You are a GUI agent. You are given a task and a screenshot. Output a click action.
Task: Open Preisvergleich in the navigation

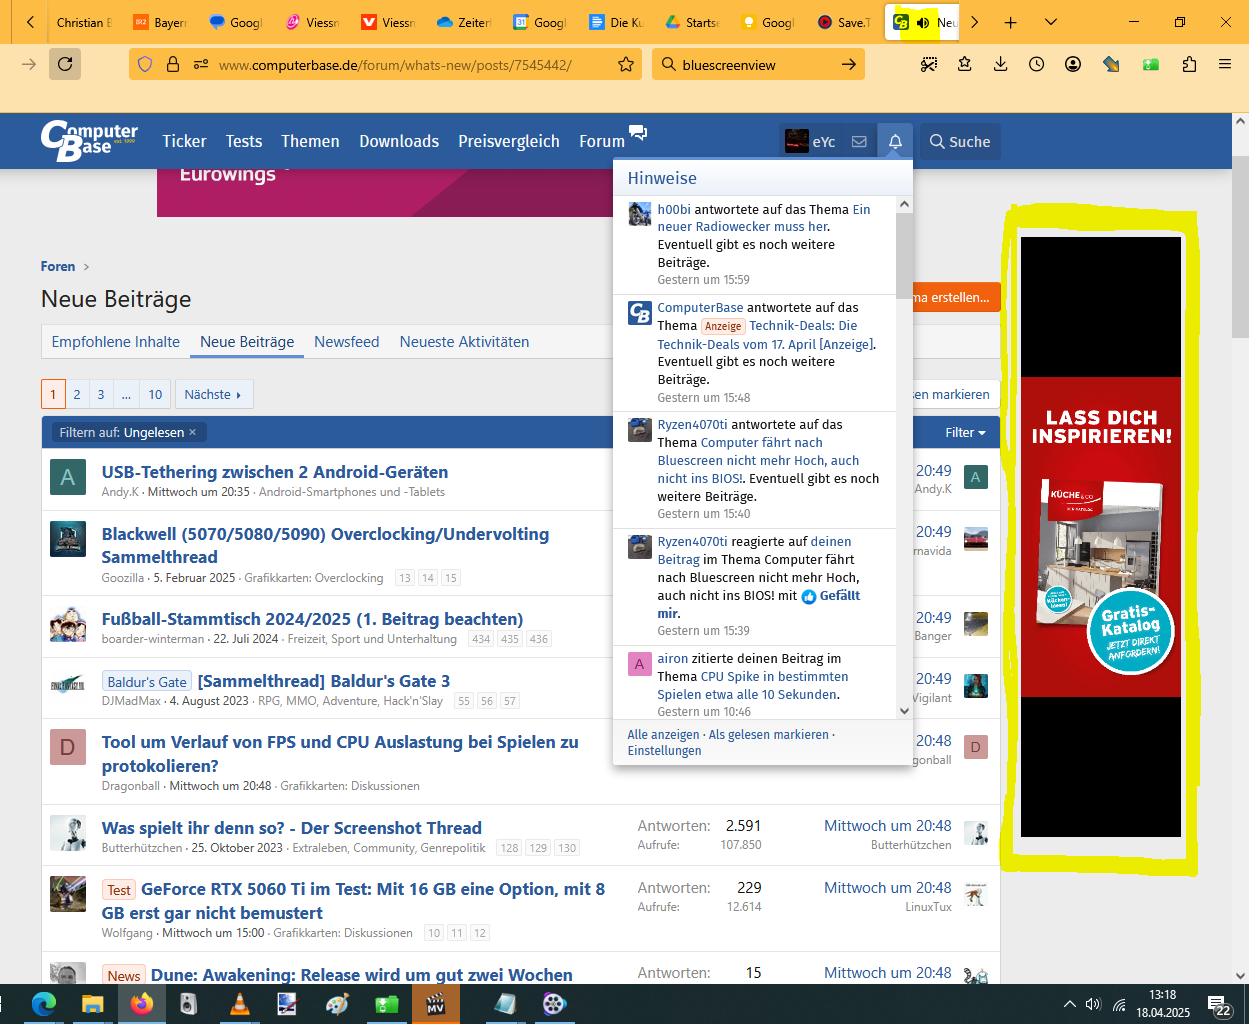click(x=509, y=141)
